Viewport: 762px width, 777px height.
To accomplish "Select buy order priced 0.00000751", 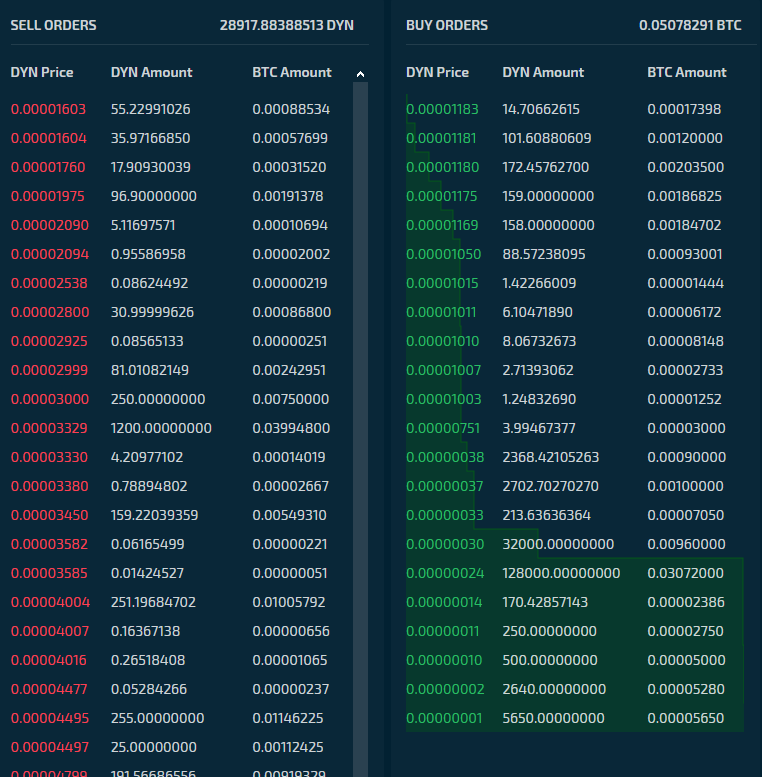I will (x=575, y=428).
